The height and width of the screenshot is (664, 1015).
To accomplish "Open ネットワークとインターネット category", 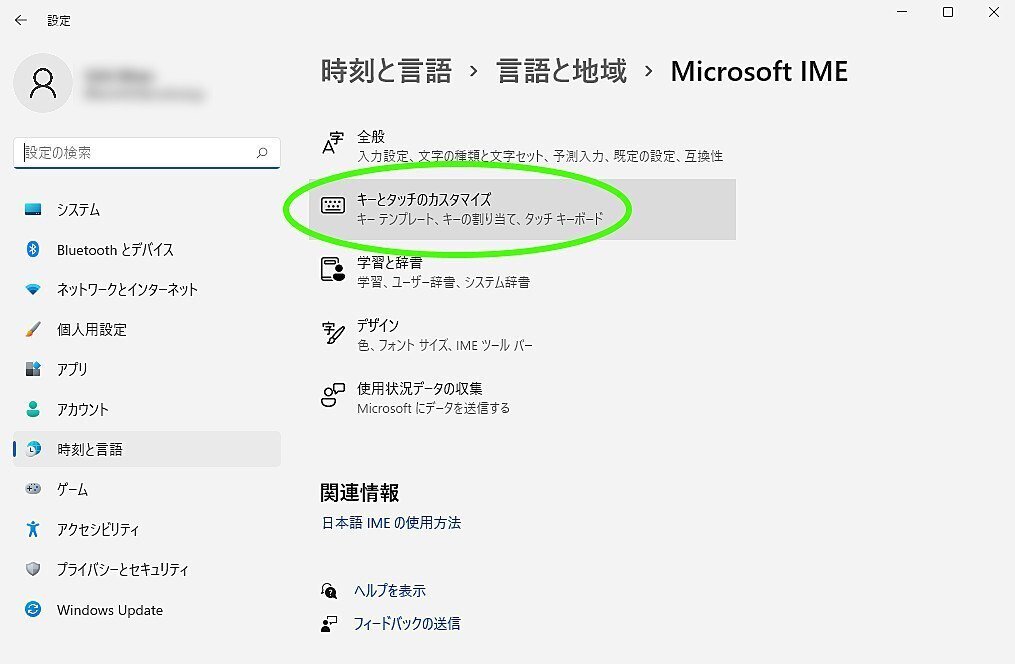I will point(147,289).
